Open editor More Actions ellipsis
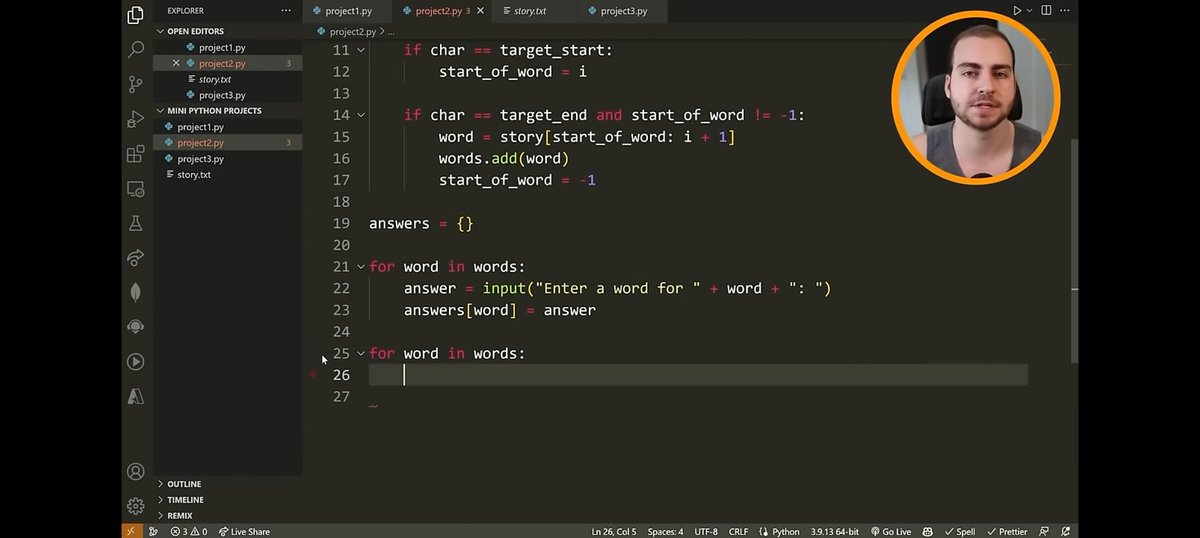Viewport: 1200px width, 538px height. click(1065, 11)
